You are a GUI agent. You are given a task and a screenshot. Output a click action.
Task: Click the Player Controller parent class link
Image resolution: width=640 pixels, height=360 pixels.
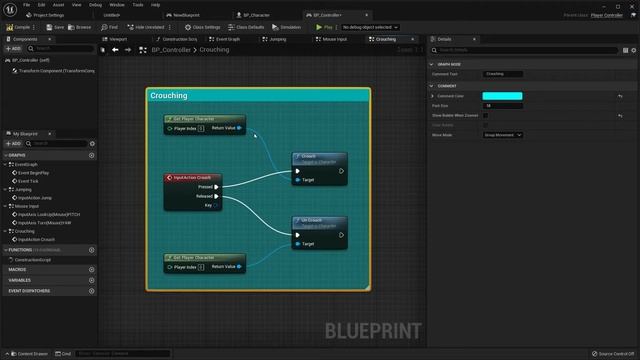click(607, 16)
